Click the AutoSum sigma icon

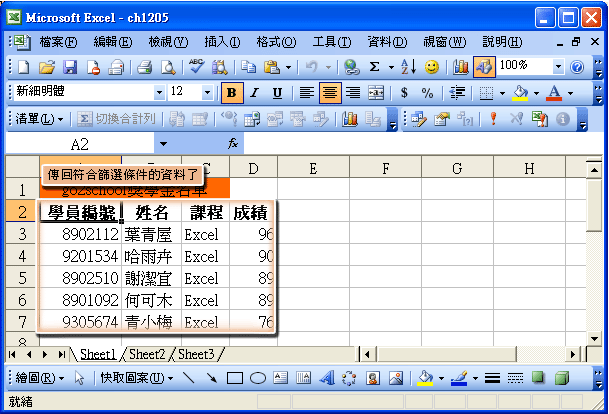pyautogui.click(x=375, y=67)
